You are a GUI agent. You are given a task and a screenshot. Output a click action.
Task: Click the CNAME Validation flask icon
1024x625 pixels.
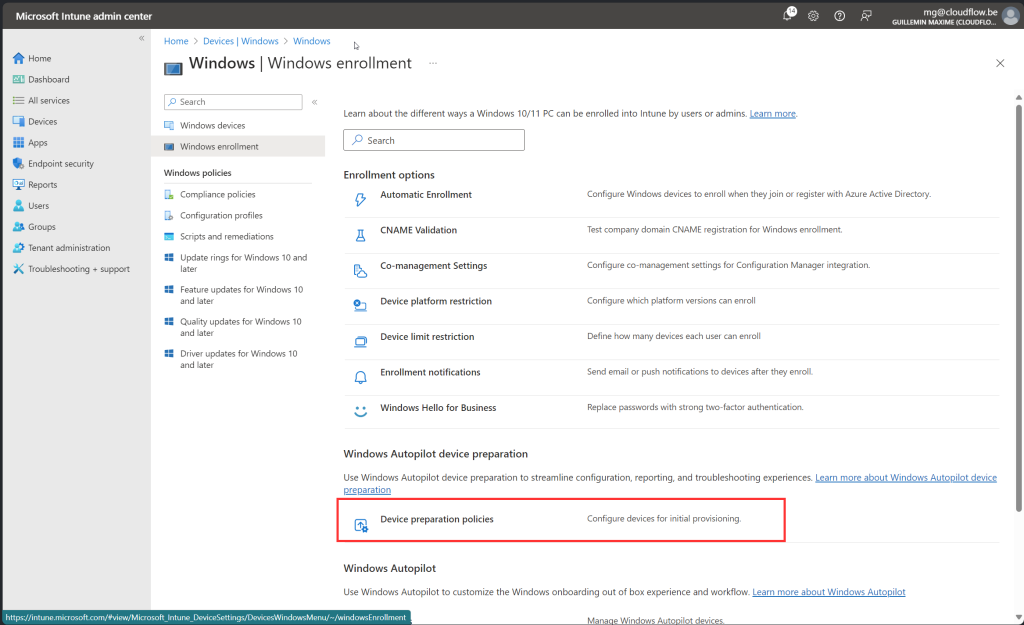[360, 235]
